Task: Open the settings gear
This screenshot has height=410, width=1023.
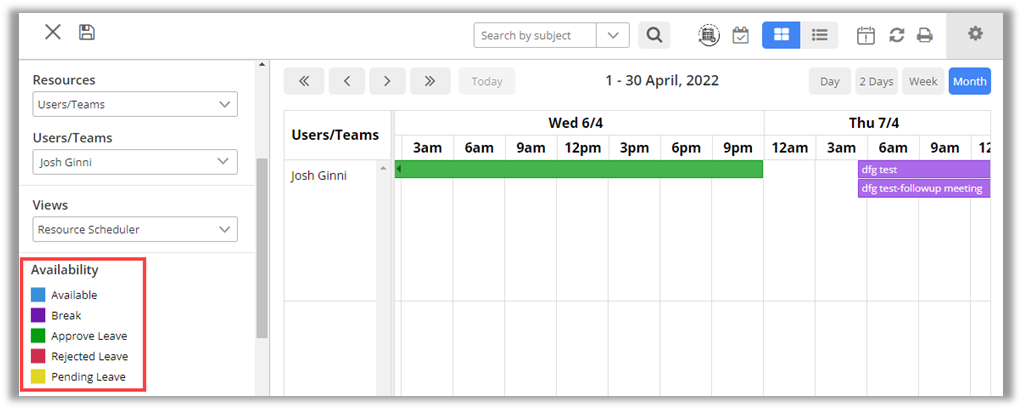Action: 975,34
